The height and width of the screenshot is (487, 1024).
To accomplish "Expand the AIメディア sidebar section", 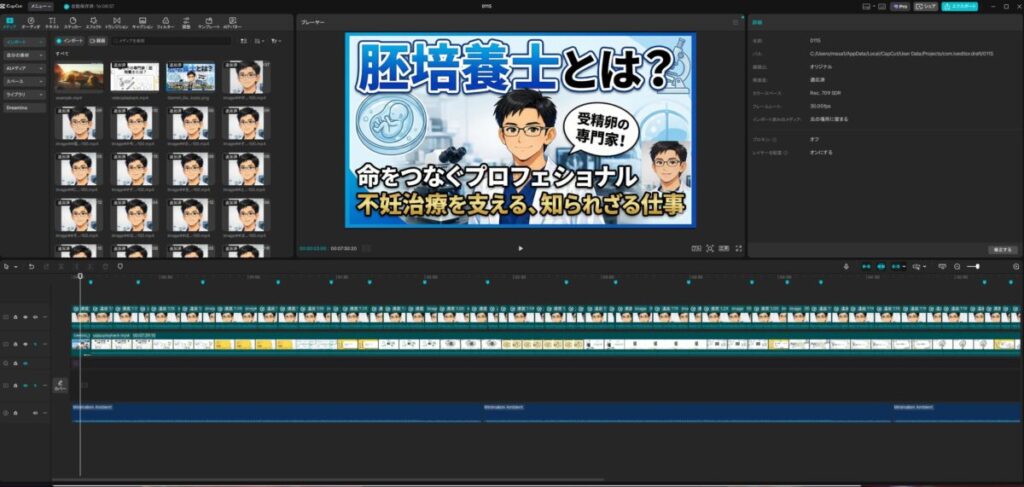I will pyautogui.click(x=24, y=67).
